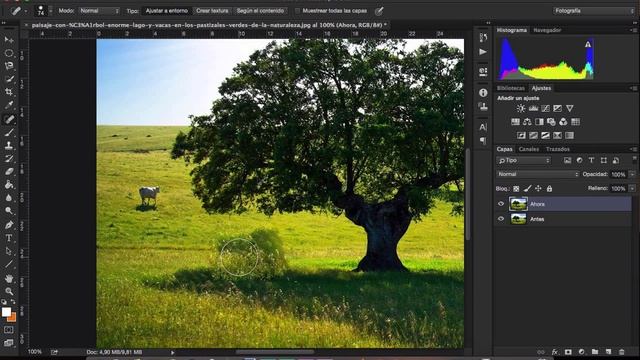Toggle lock all padlock icon
Screen dimensions: 640x360
point(549,189)
